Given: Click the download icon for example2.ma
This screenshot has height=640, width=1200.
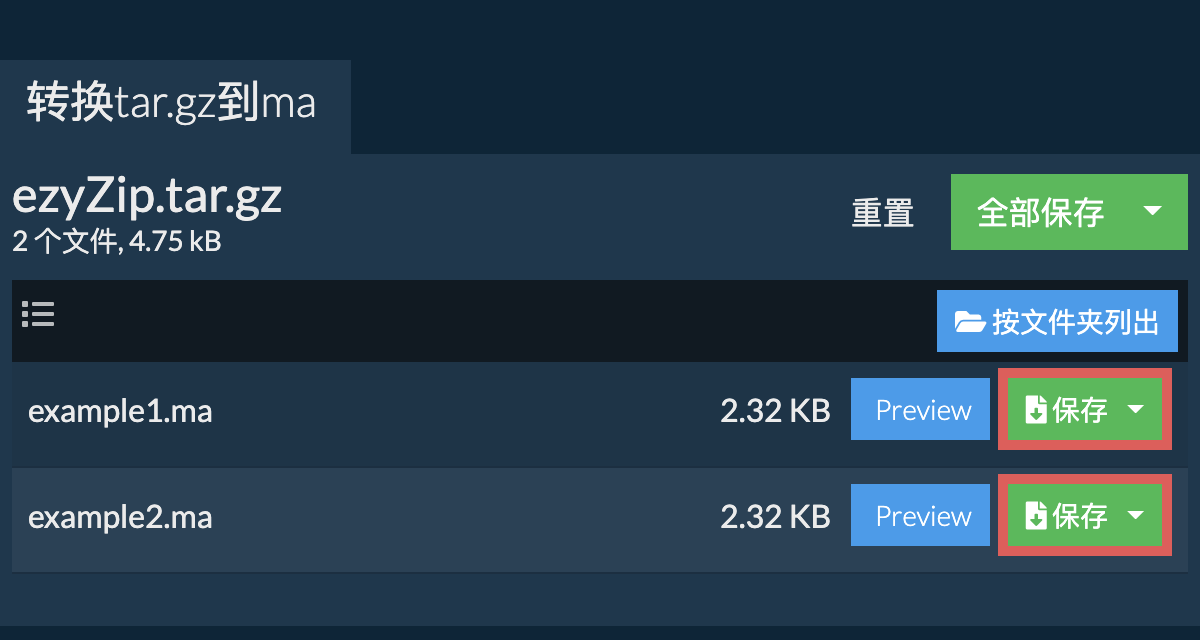Looking at the screenshot, I should click(1036, 516).
